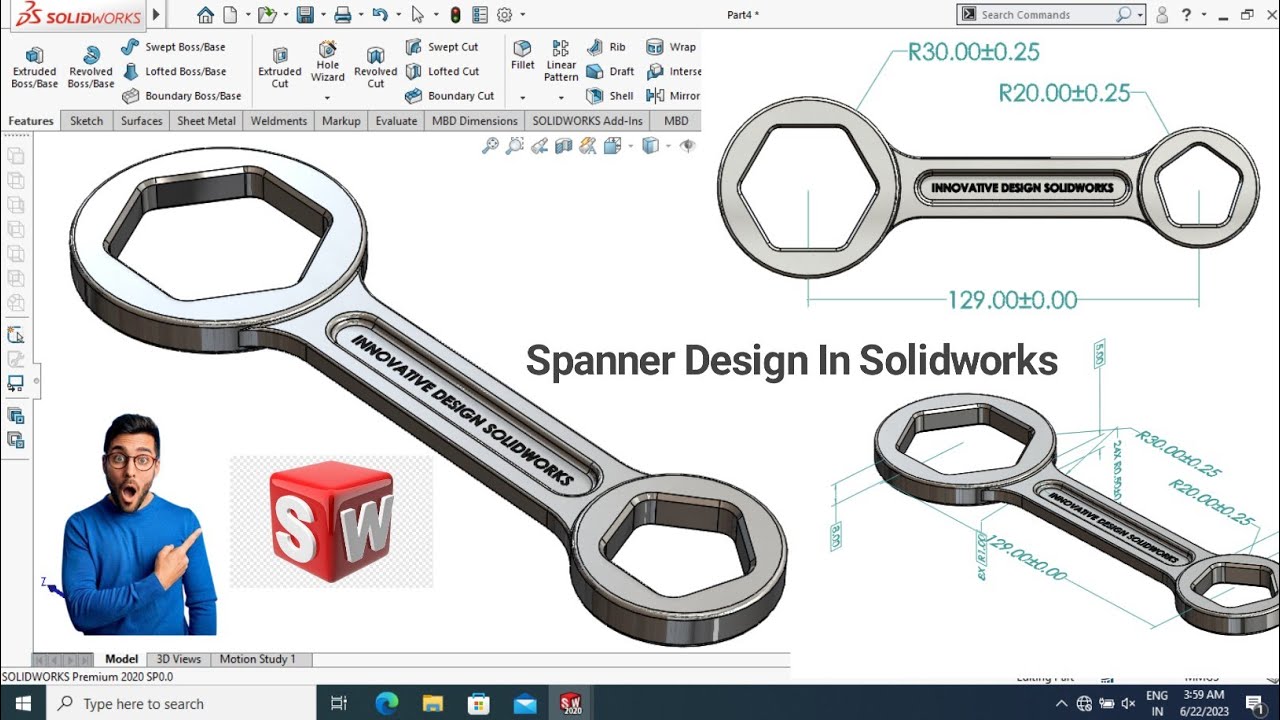Switch to the 3D Views bottom tab

click(x=179, y=659)
